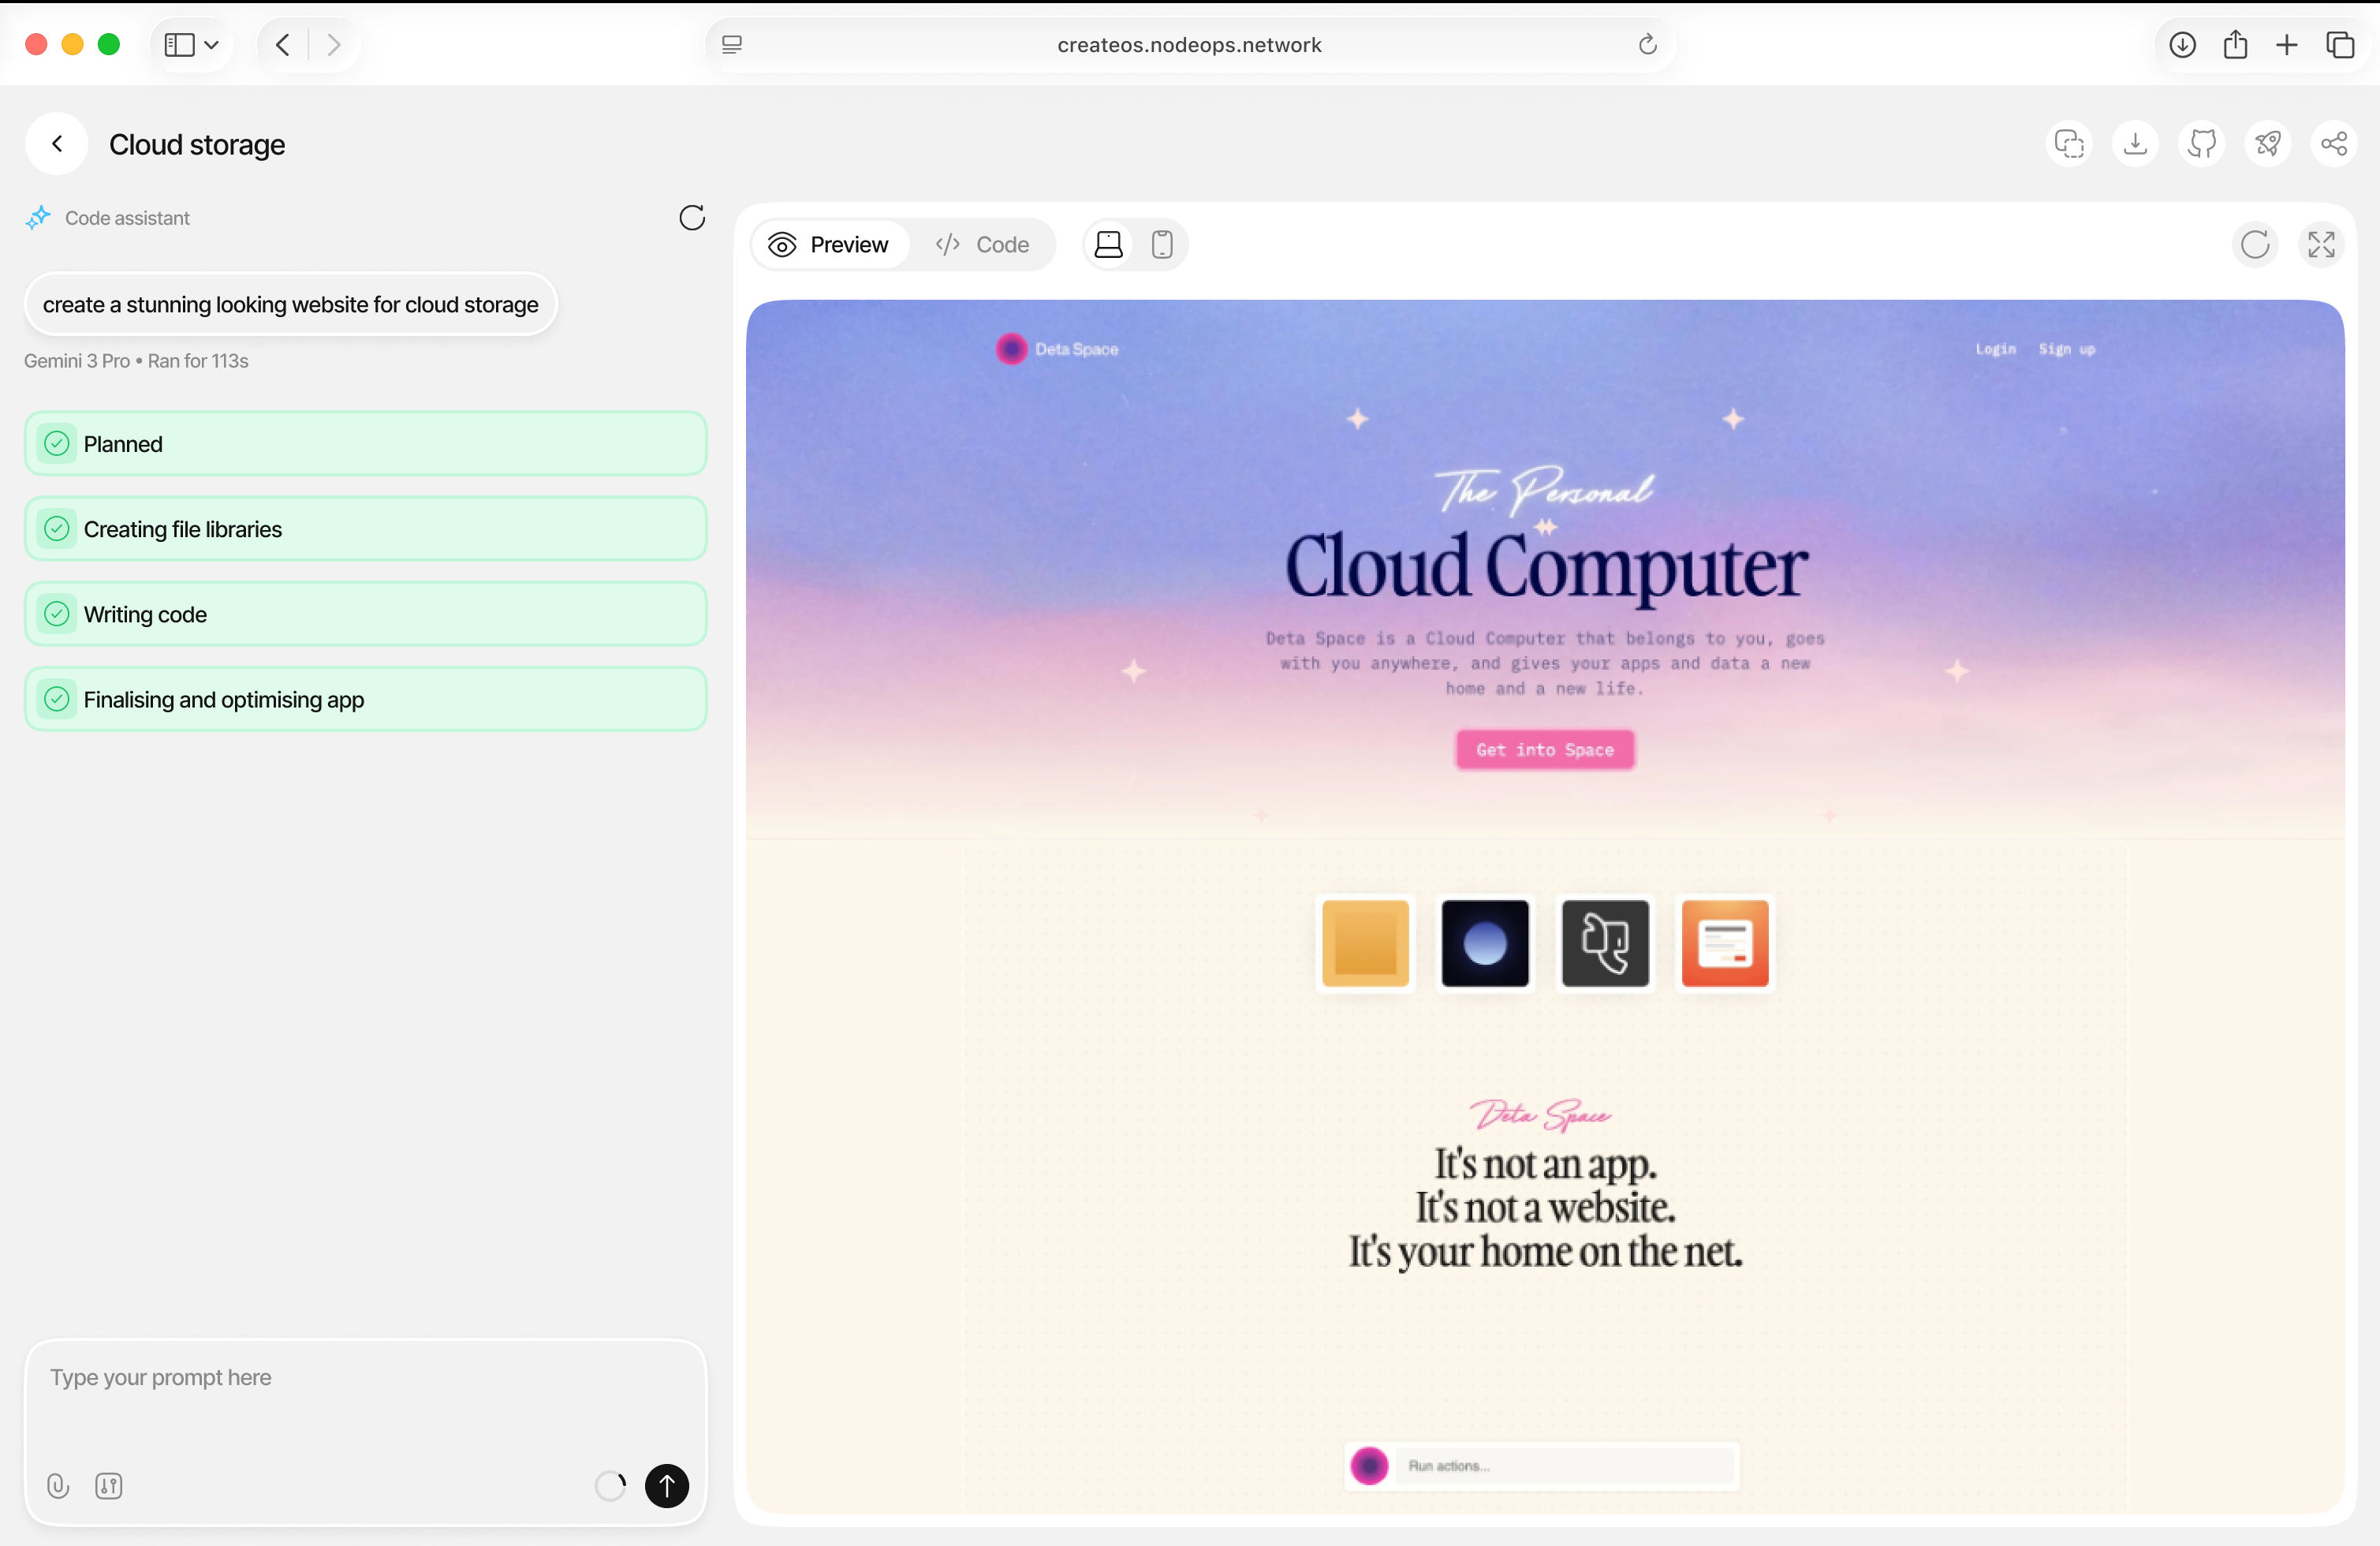
Task: Switch to desktop device view
Action: 1108,245
